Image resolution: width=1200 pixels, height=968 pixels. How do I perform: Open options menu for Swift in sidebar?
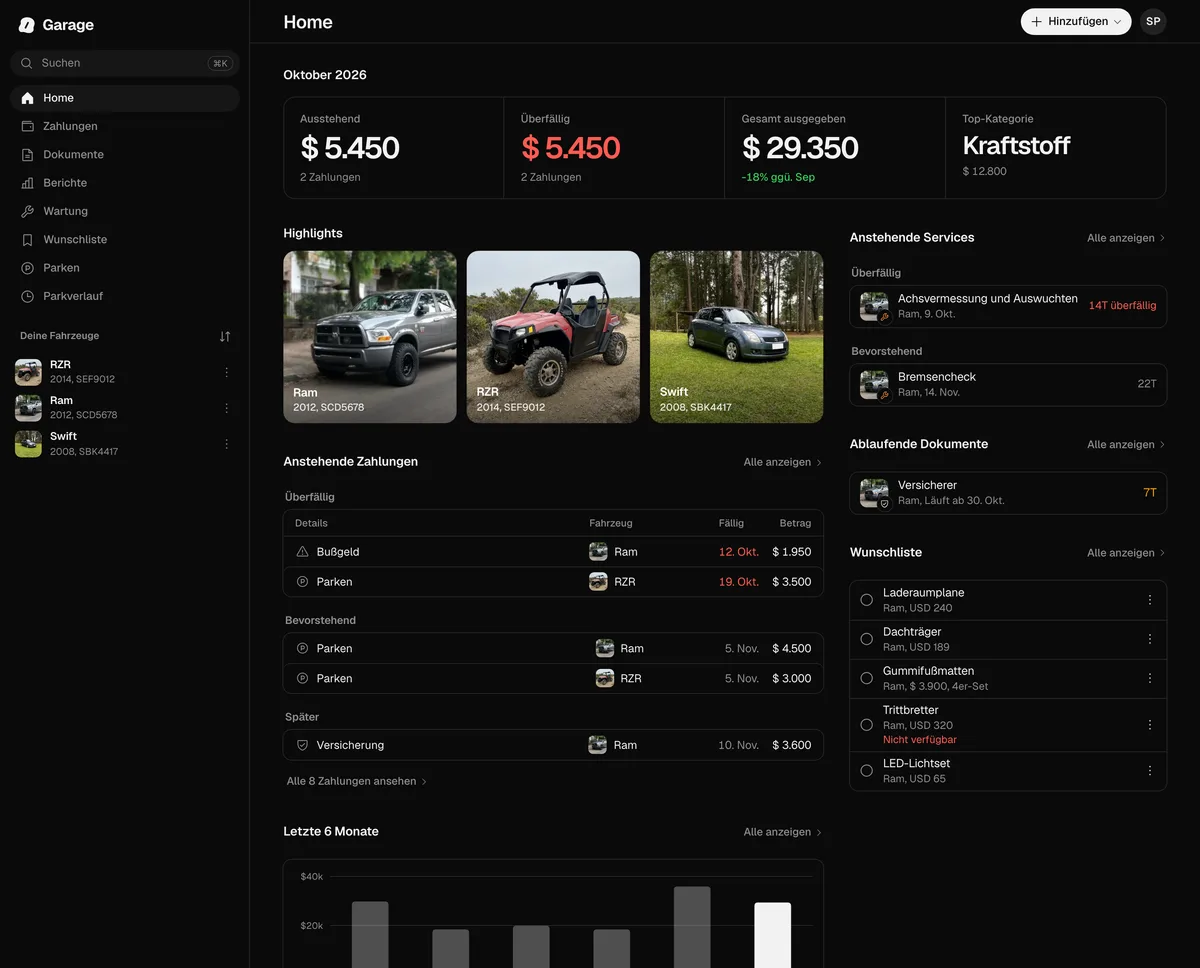226,444
